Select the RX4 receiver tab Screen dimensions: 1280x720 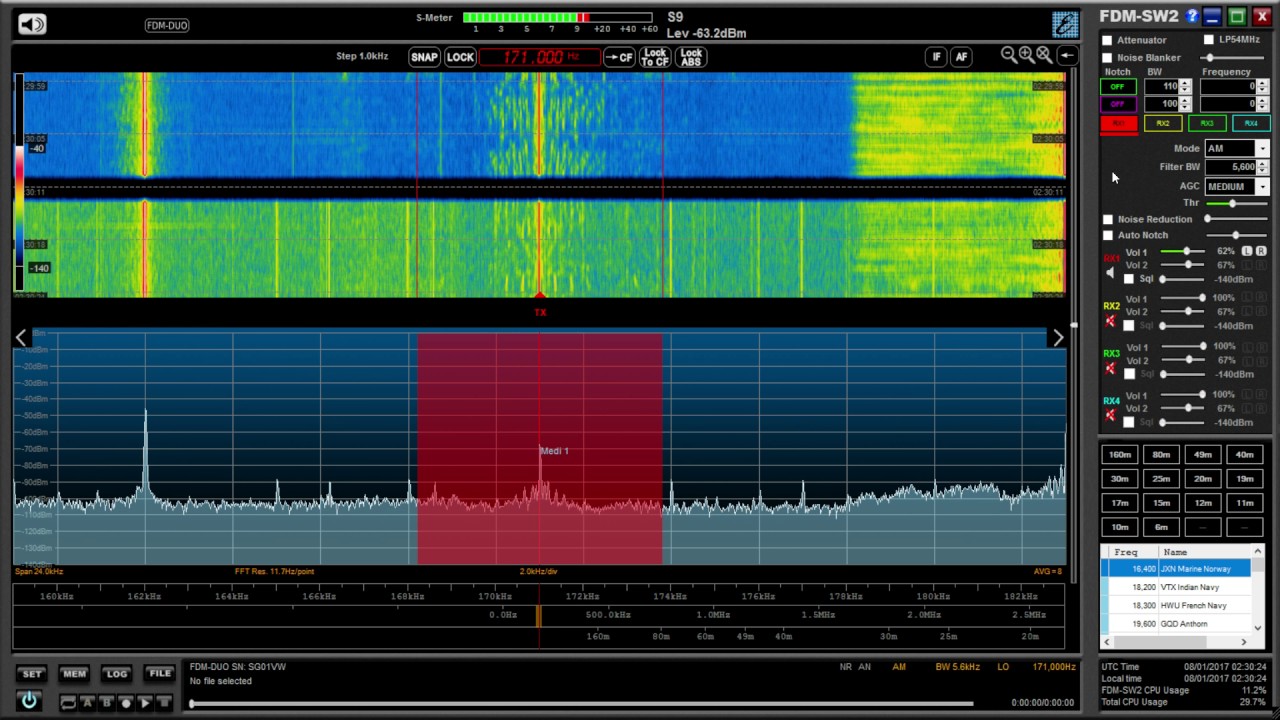pos(1250,124)
